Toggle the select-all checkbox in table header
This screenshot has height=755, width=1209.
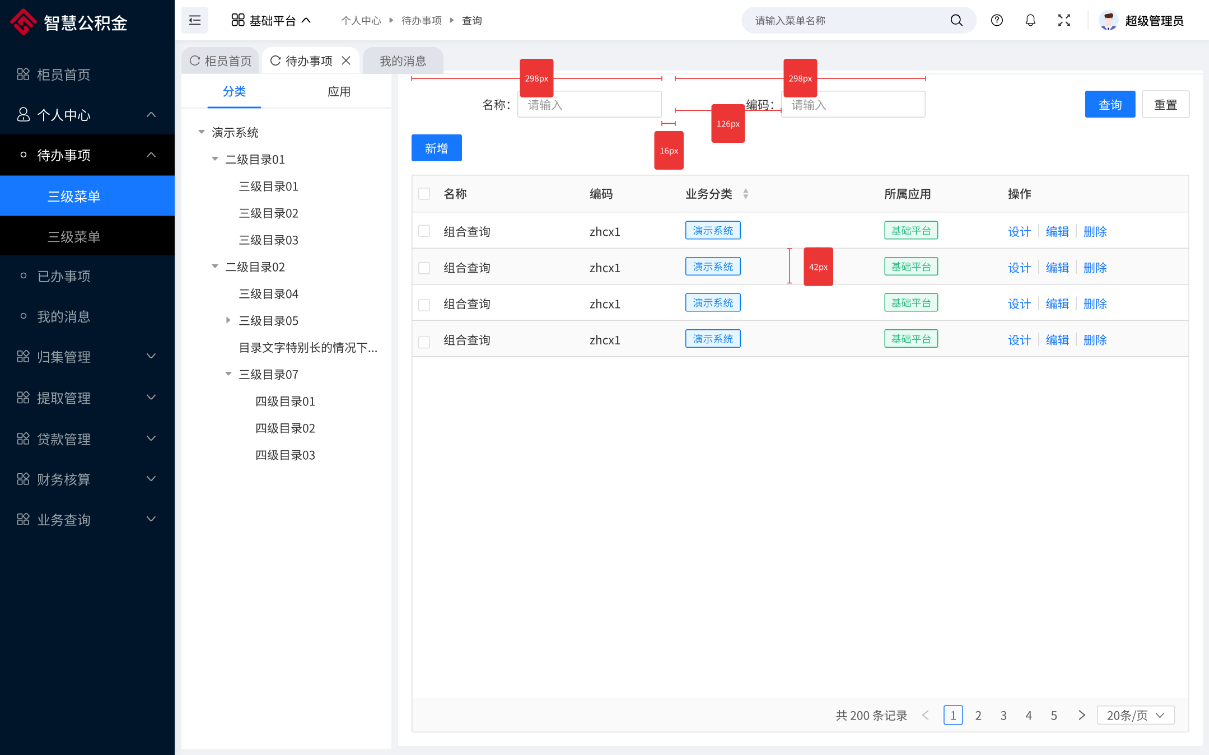(x=424, y=194)
